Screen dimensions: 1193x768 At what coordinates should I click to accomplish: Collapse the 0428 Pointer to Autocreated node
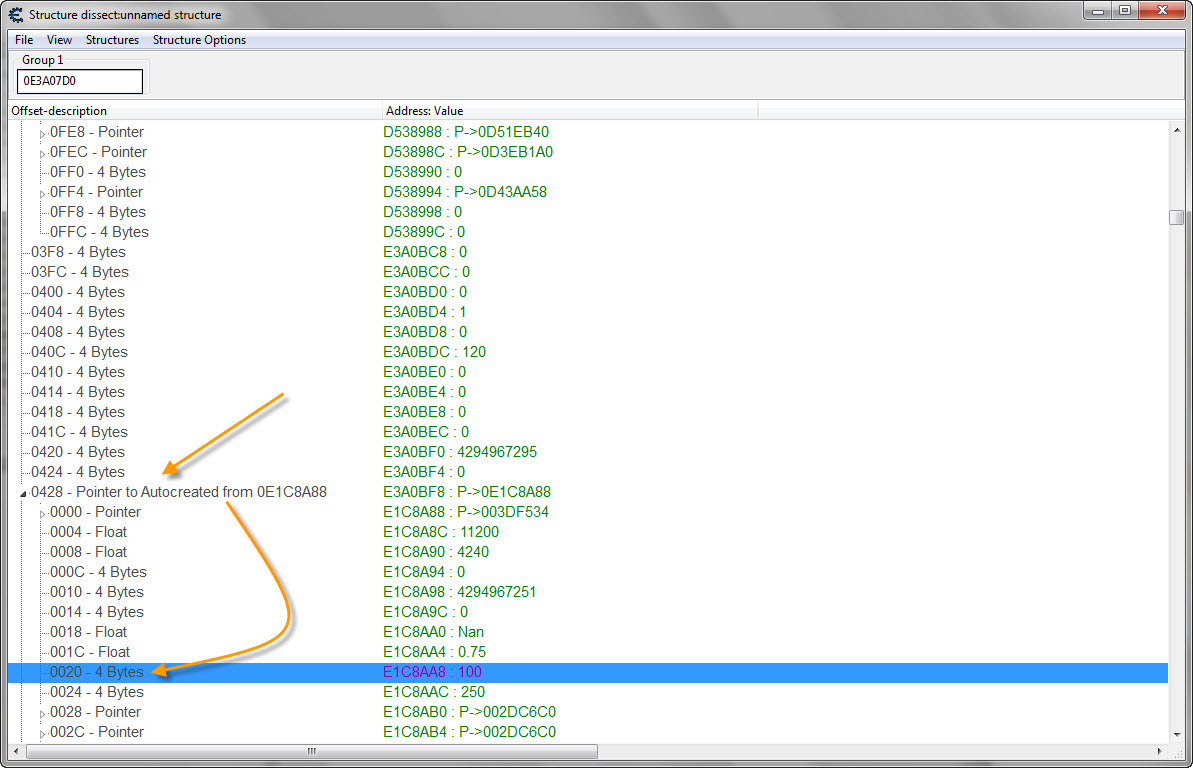click(24, 493)
